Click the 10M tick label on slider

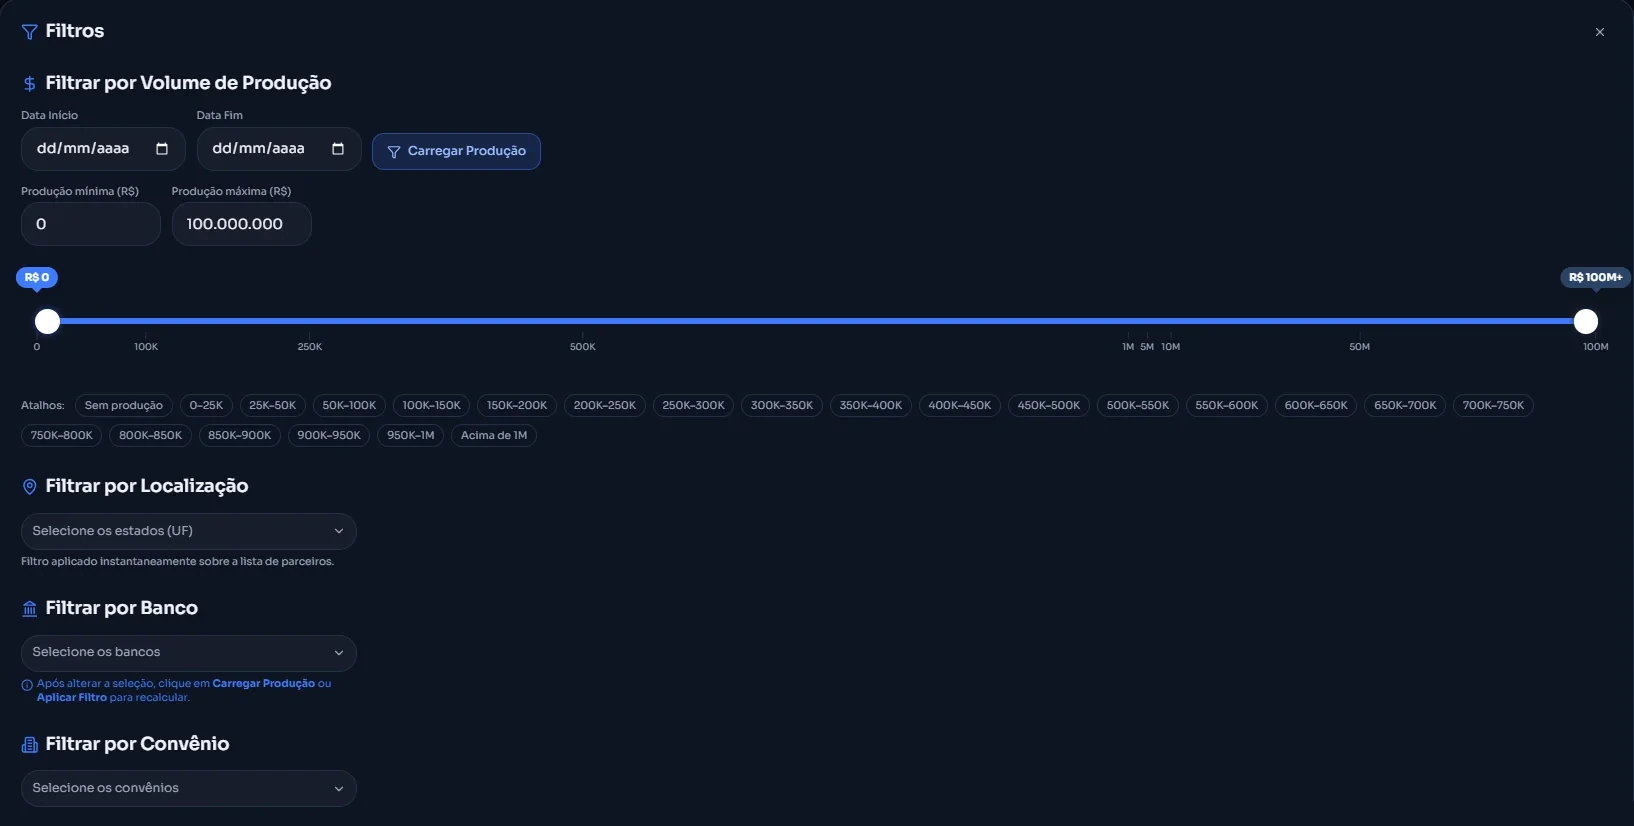1171,347
